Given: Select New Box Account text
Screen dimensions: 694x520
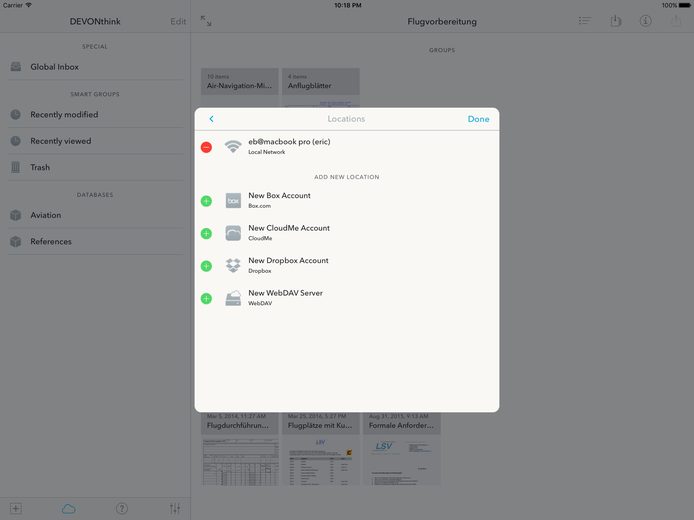Looking at the screenshot, I should [279, 196].
